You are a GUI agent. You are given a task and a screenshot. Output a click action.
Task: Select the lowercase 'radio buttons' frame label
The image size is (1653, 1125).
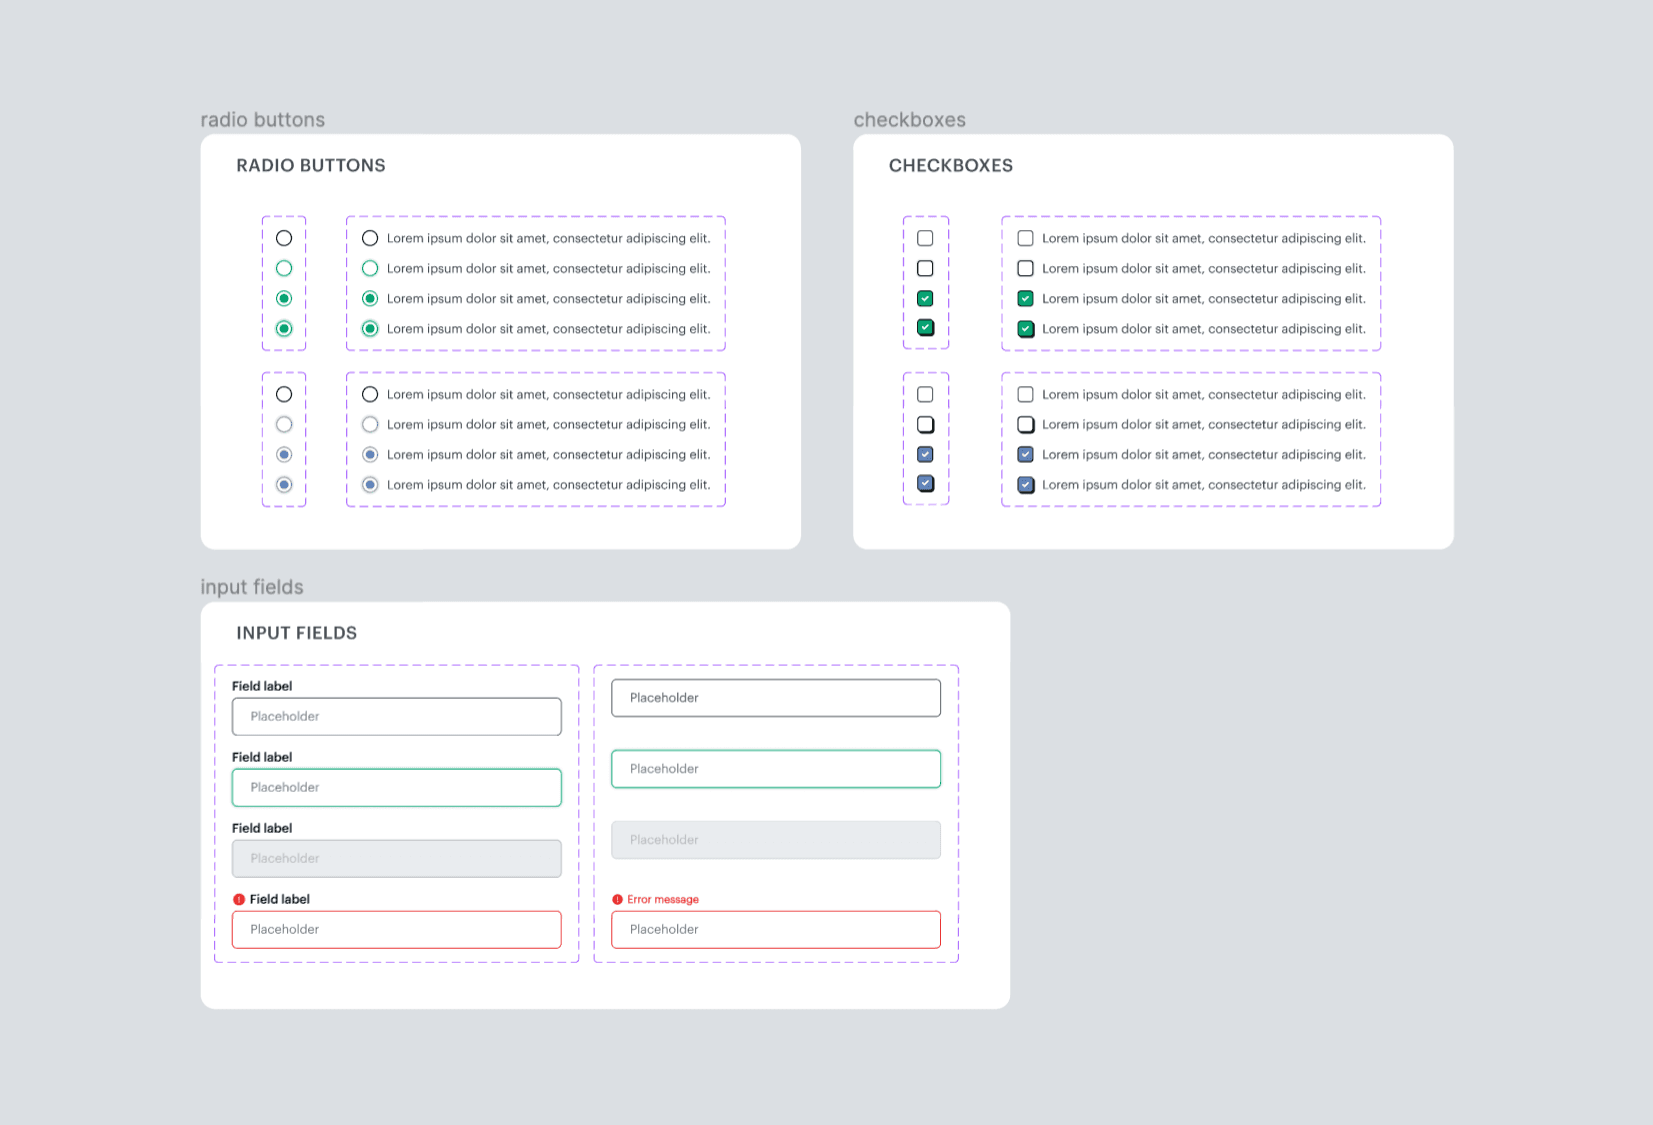(263, 120)
